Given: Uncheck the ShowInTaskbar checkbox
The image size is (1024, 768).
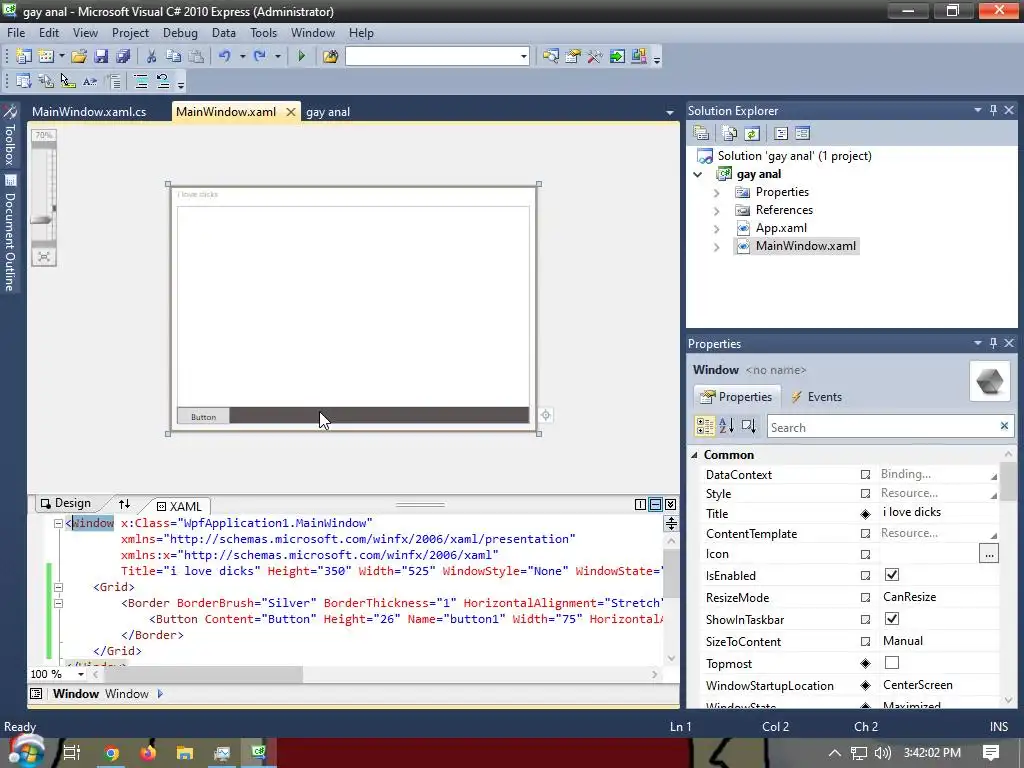Looking at the screenshot, I should (x=891, y=618).
